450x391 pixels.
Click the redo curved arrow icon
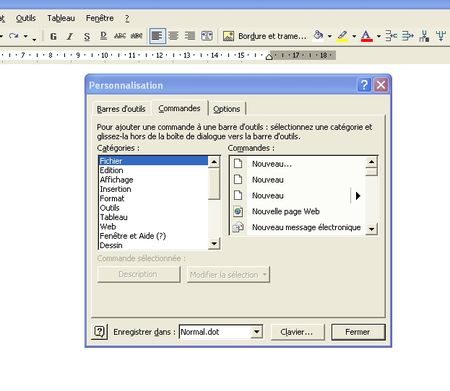pos(14,36)
